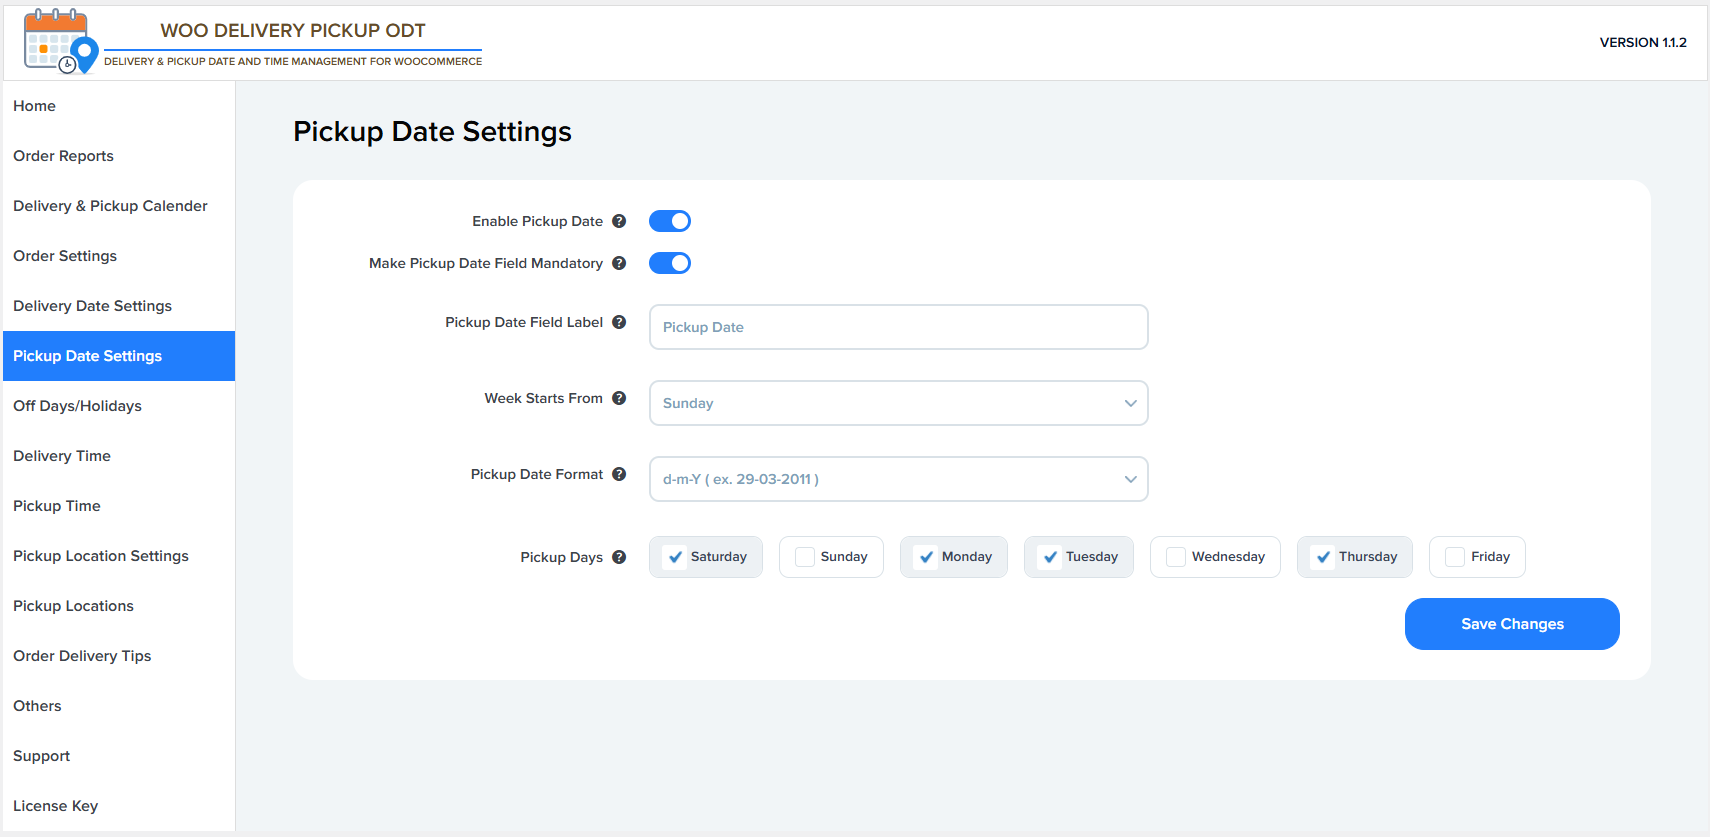
Task: Open the License Key page
Action: 55,806
